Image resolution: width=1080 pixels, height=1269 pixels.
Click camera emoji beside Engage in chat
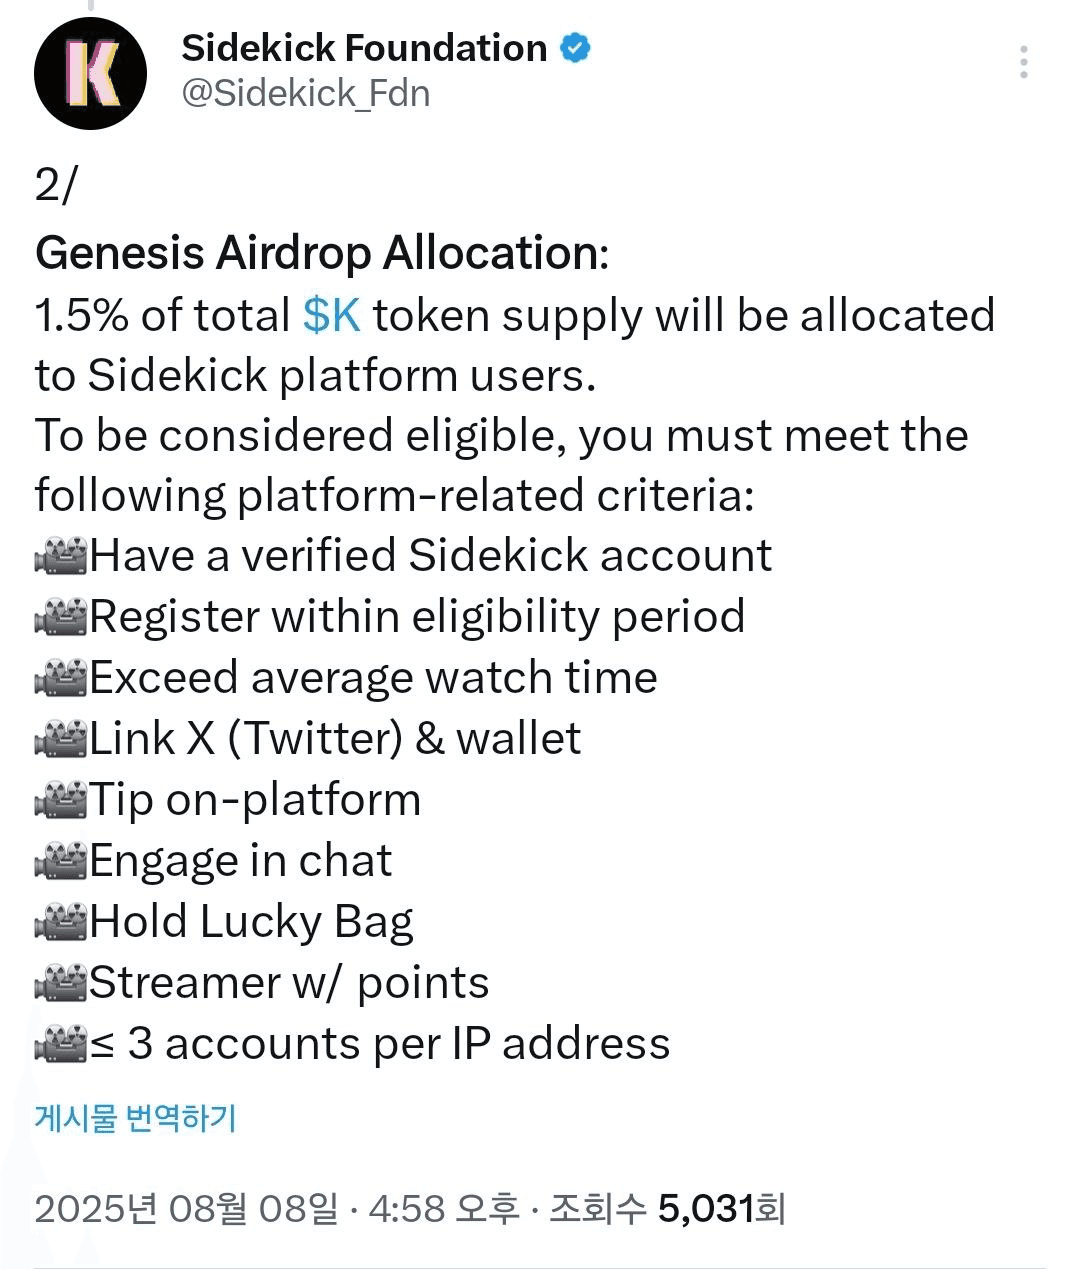pyautogui.click(x=62, y=861)
